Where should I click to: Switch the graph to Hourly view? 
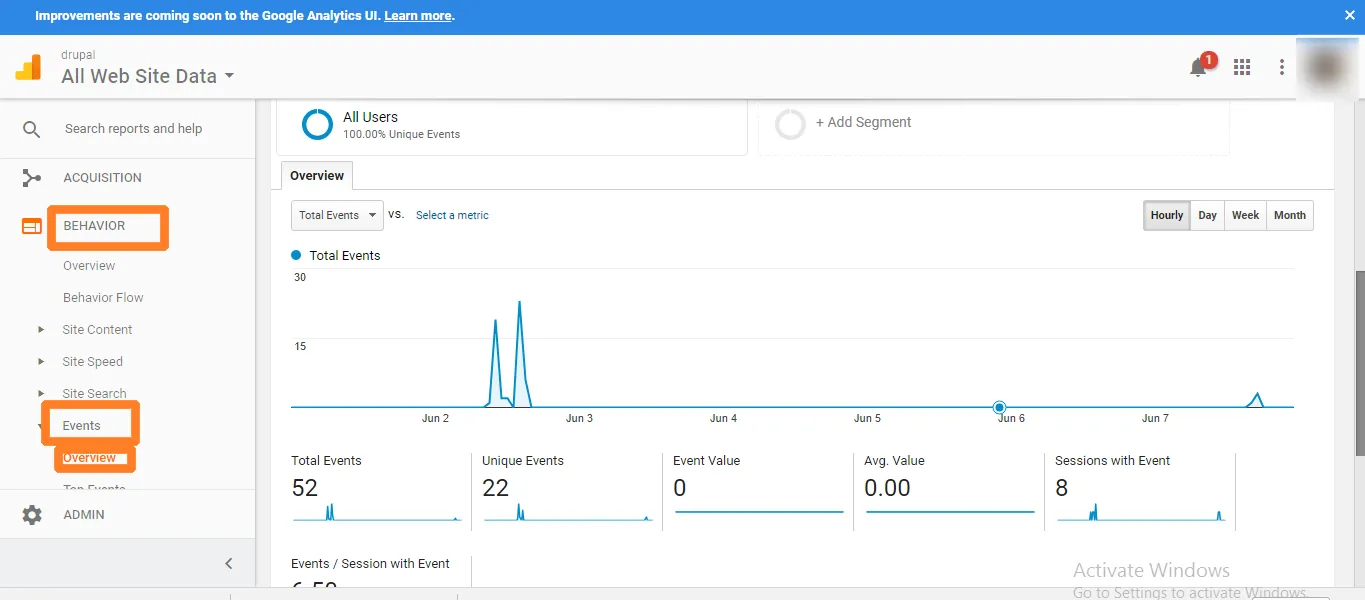tap(1166, 215)
